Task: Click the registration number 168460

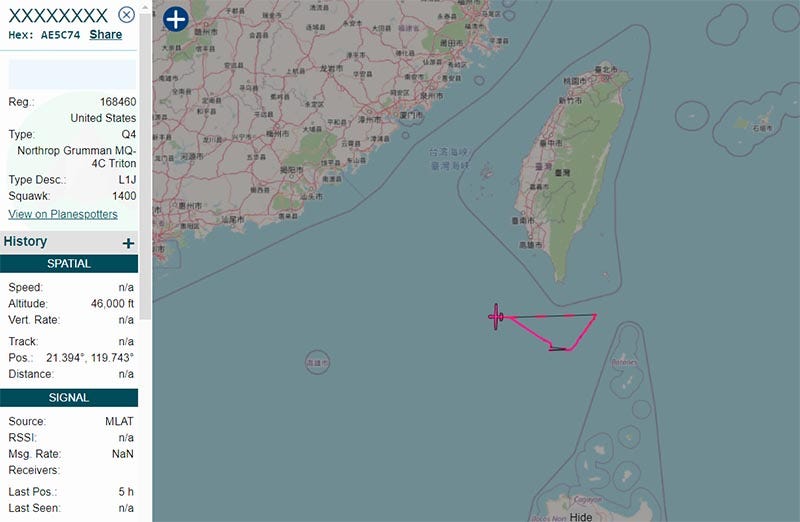Action: coord(118,102)
